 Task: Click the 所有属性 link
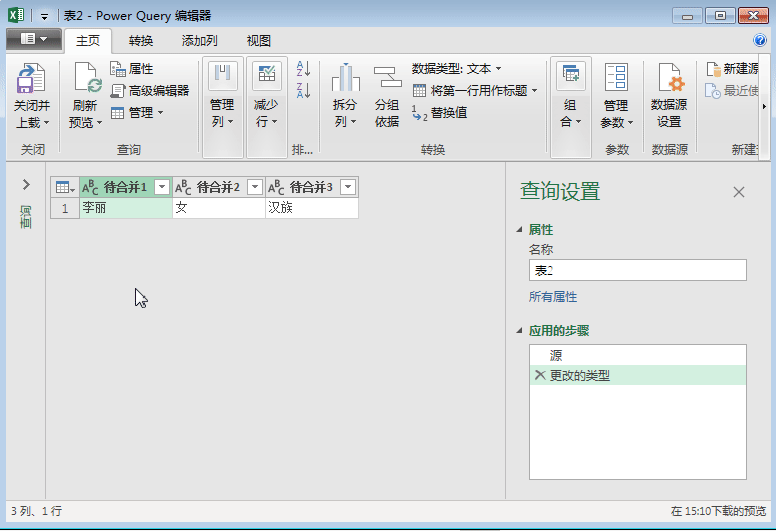tap(552, 297)
